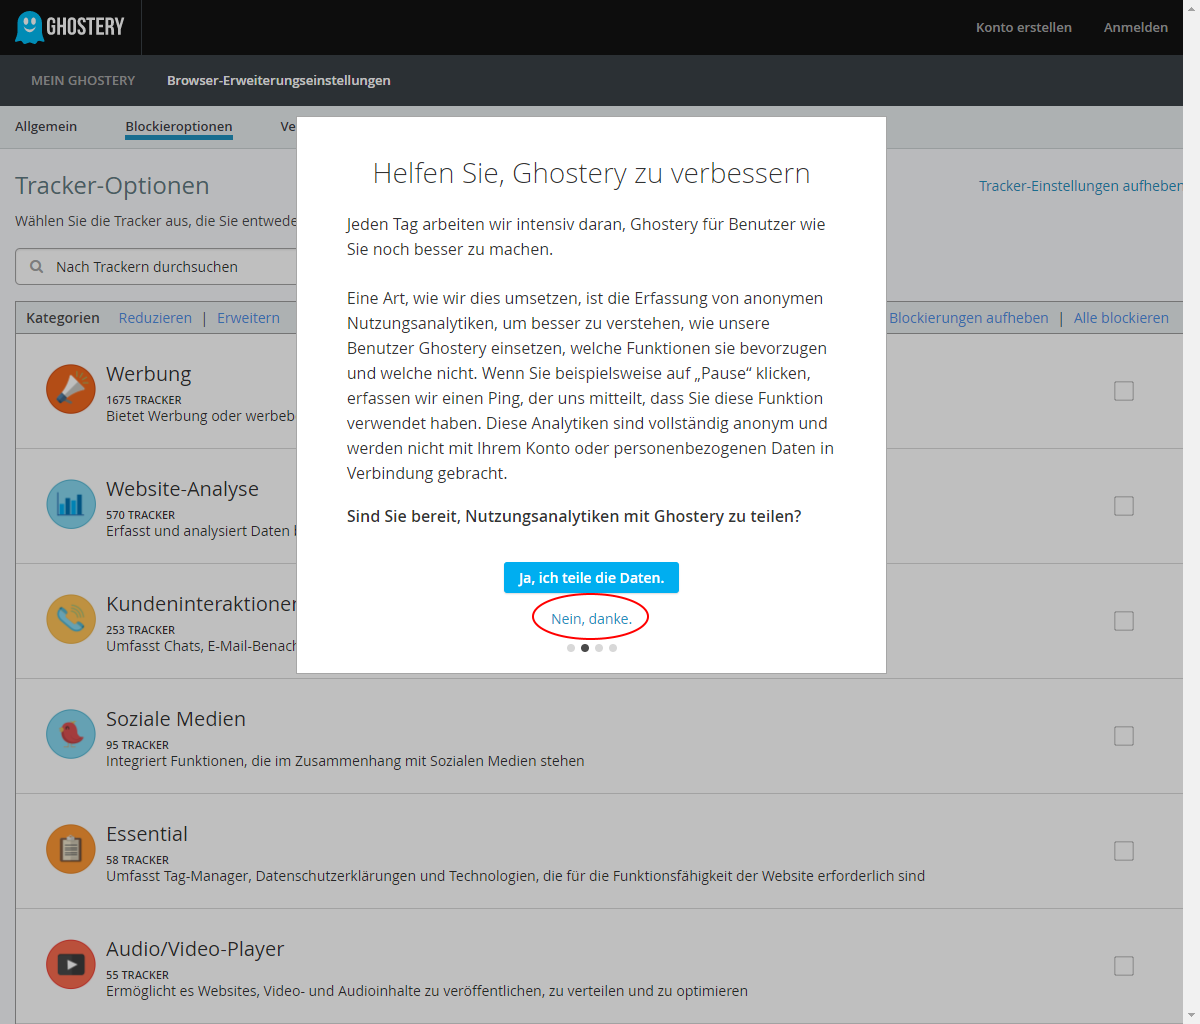Screen dimensions: 1200x1024
Task: Open the MEIN GHOSTERY section
Action: click(x=83, y=80)
